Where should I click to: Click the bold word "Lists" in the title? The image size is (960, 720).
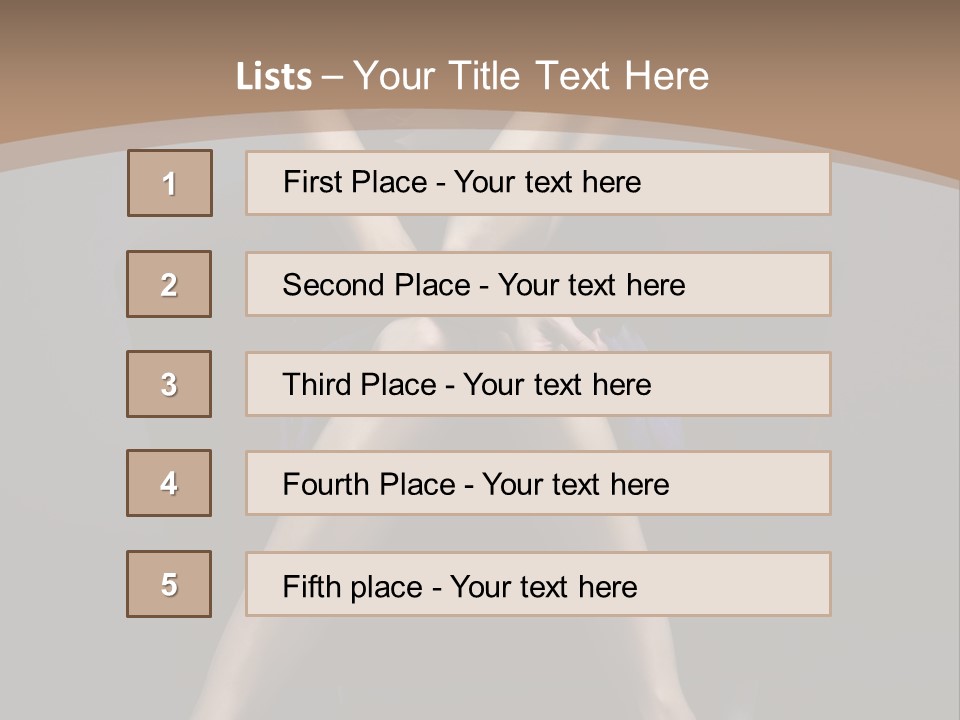pyautogui.click(x=274, y=77)
